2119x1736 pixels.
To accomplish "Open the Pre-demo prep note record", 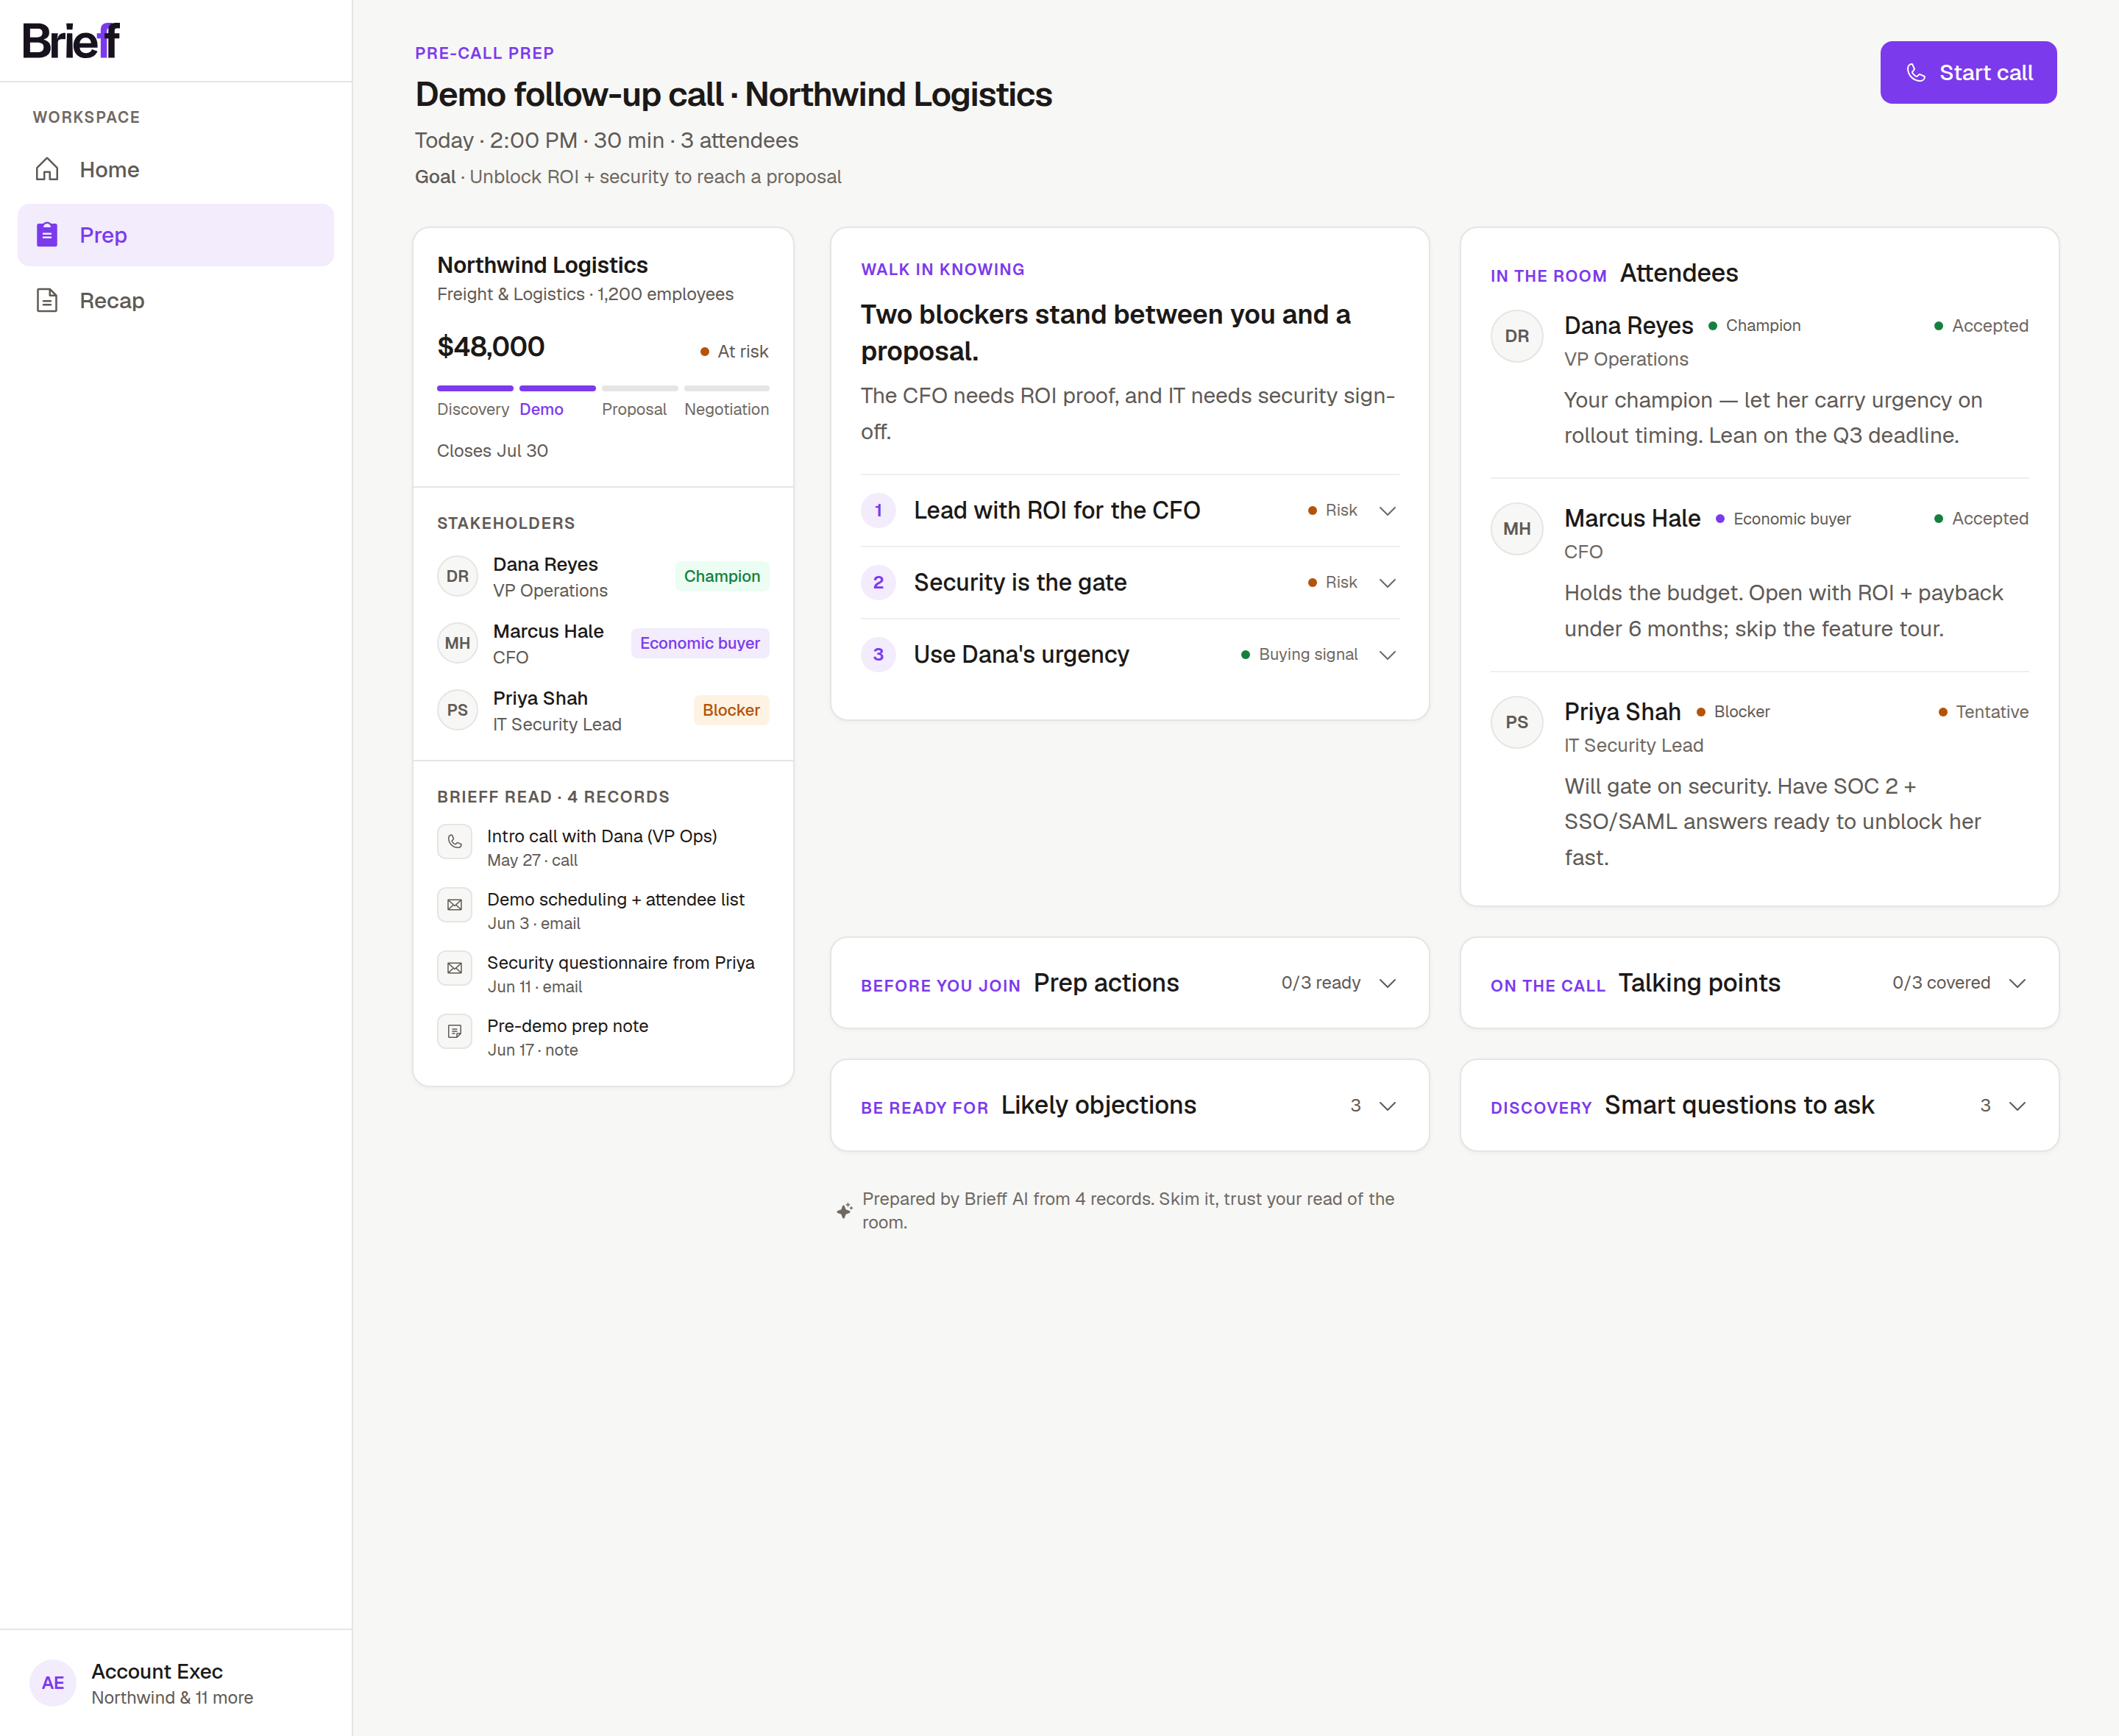I will pyautogui.click(x=603, y=1036).
